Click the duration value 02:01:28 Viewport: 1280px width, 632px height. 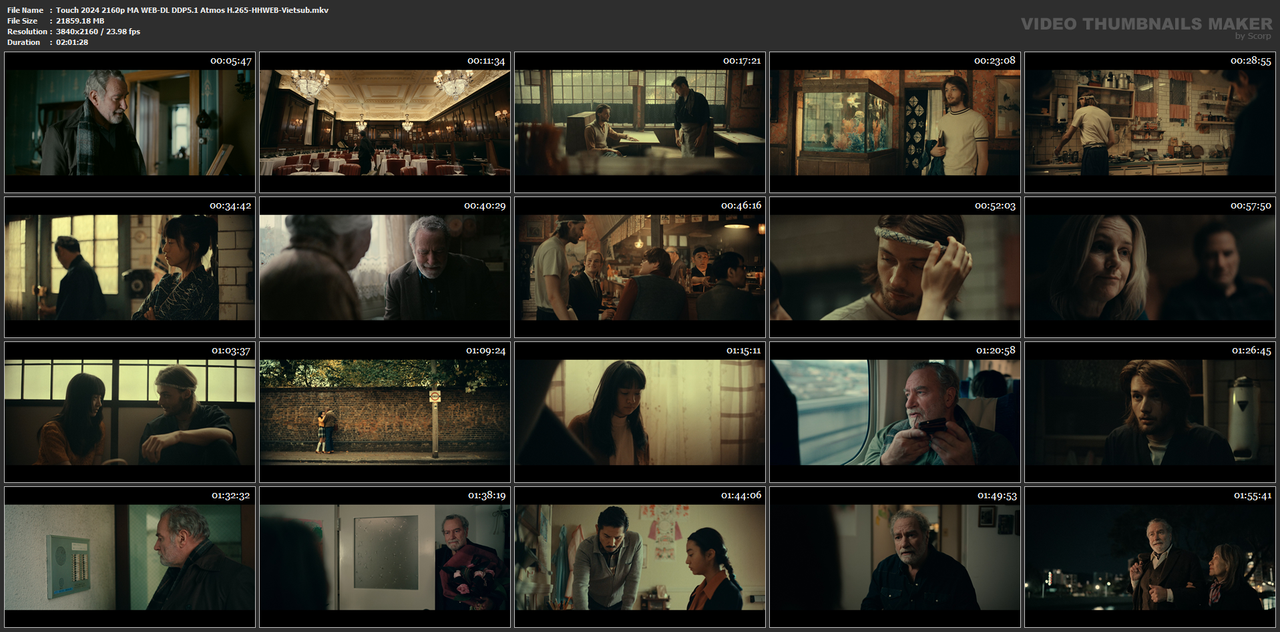click(x=72, y=43)
